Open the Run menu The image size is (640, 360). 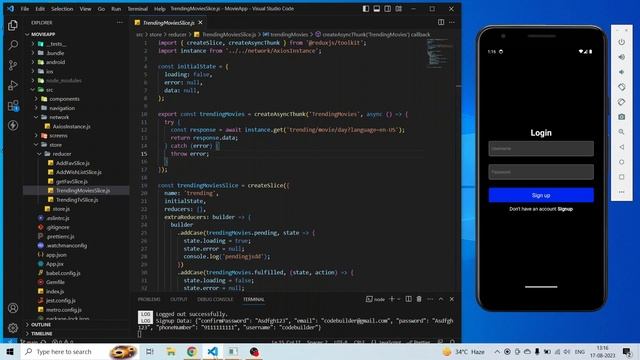click(116, 9)
